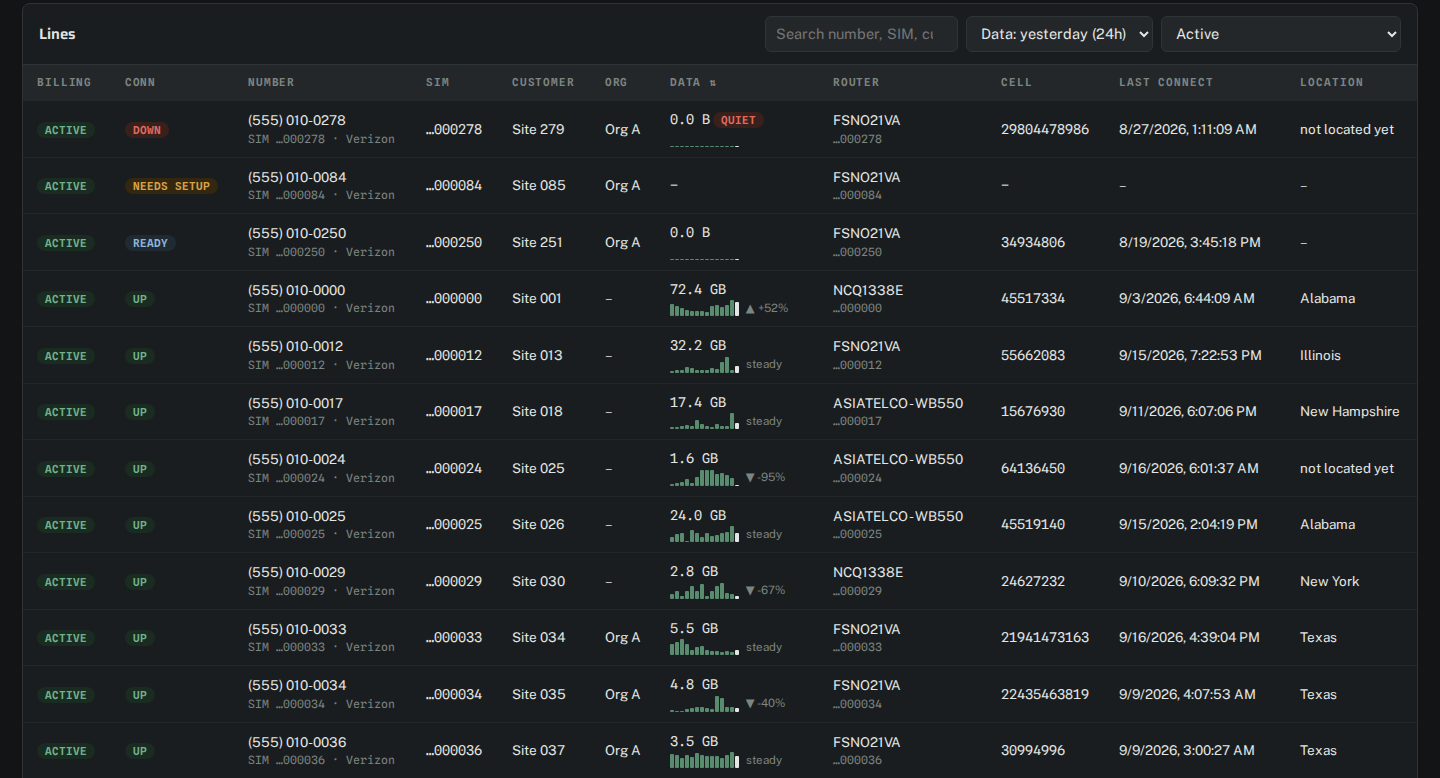Focus the search number, SIM field
The width and height of the screenshot is (1440, 778).
point(861,34)
